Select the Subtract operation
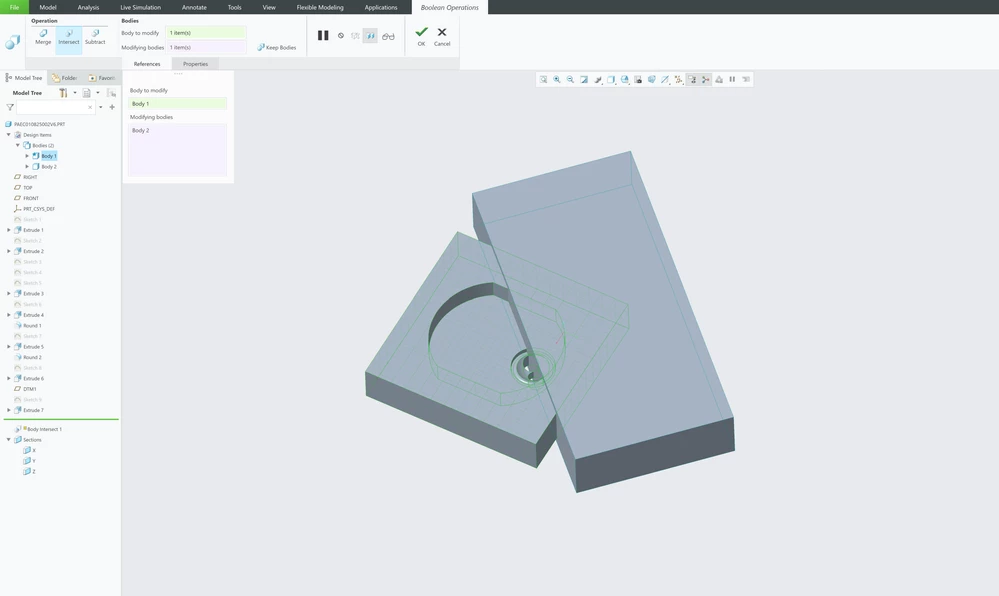The width and height of the screenshot is (999, 596). (95, 37)
